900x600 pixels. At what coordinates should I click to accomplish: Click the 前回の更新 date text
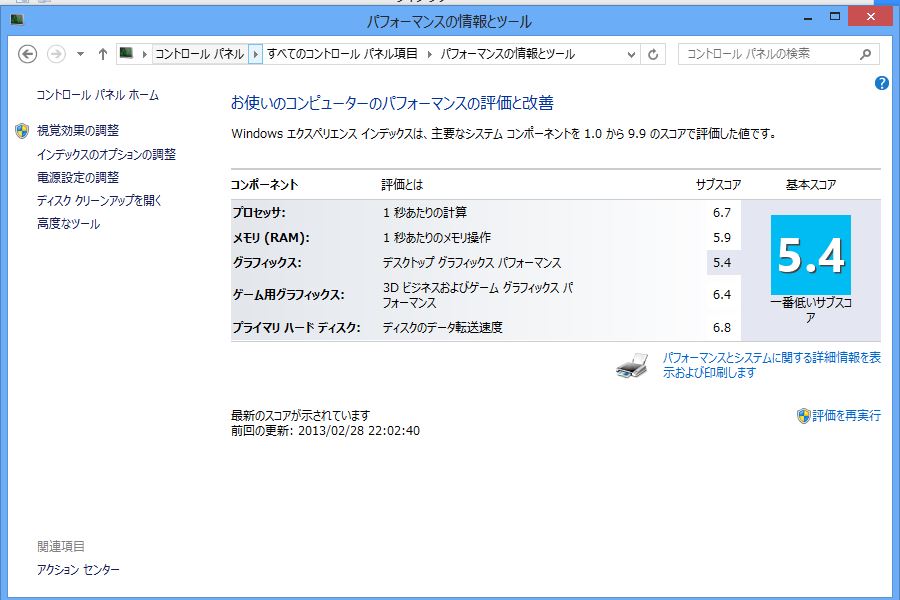coord(325,431)
